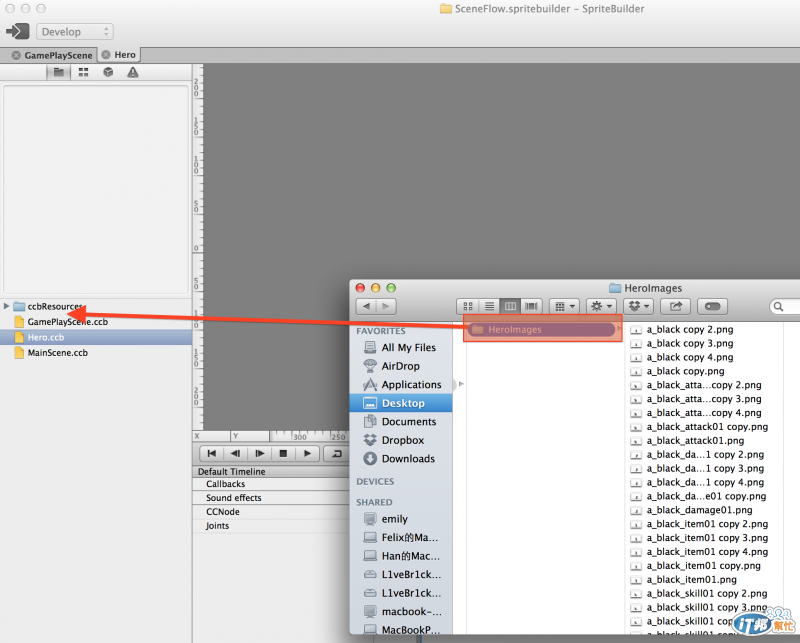The height and width of the screenshot is (643, 800).
Task: Minimize the HeroImages Finder window
Action: pos(376,288)
